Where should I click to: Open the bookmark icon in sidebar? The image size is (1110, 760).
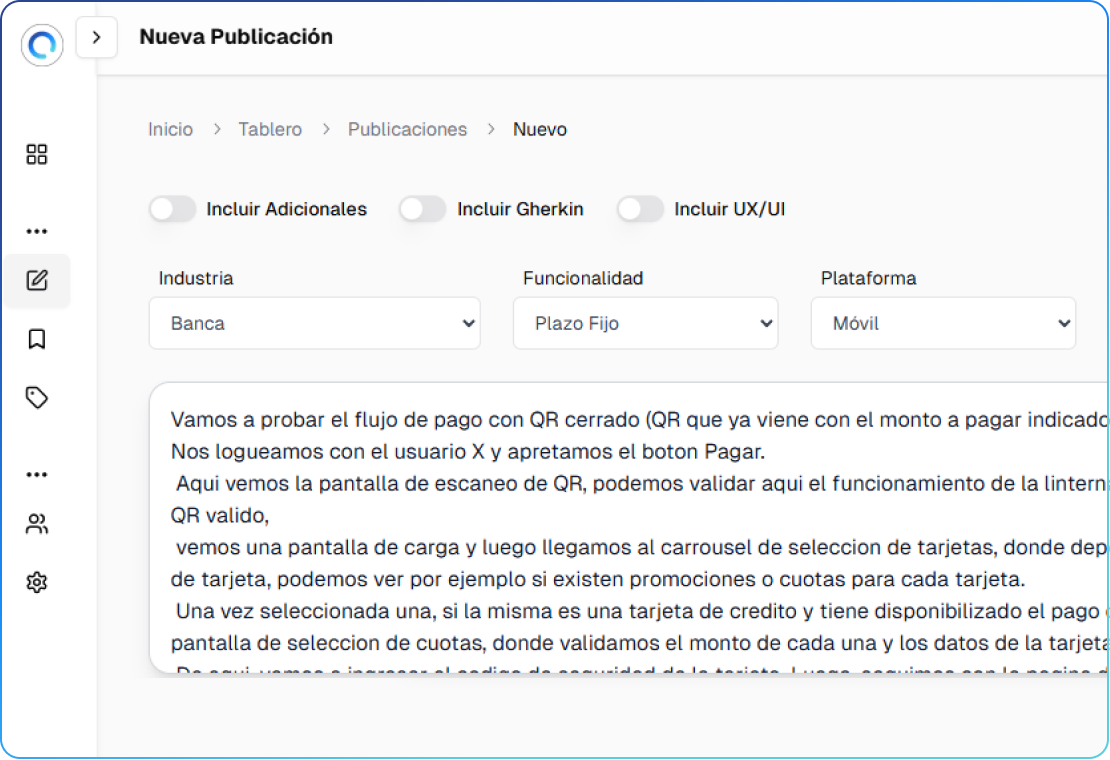(37, 340)
